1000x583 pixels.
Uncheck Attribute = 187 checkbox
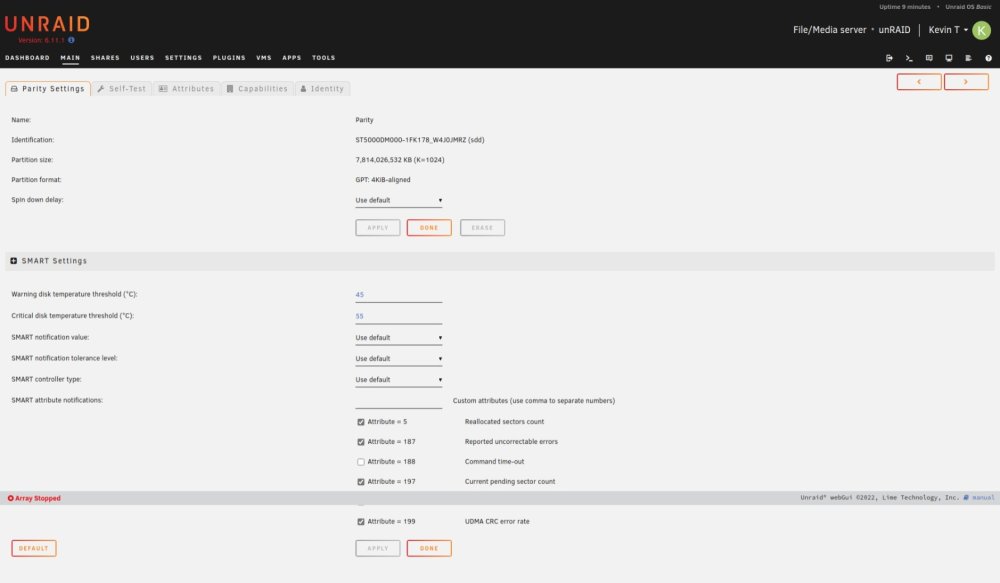(361, 441)
